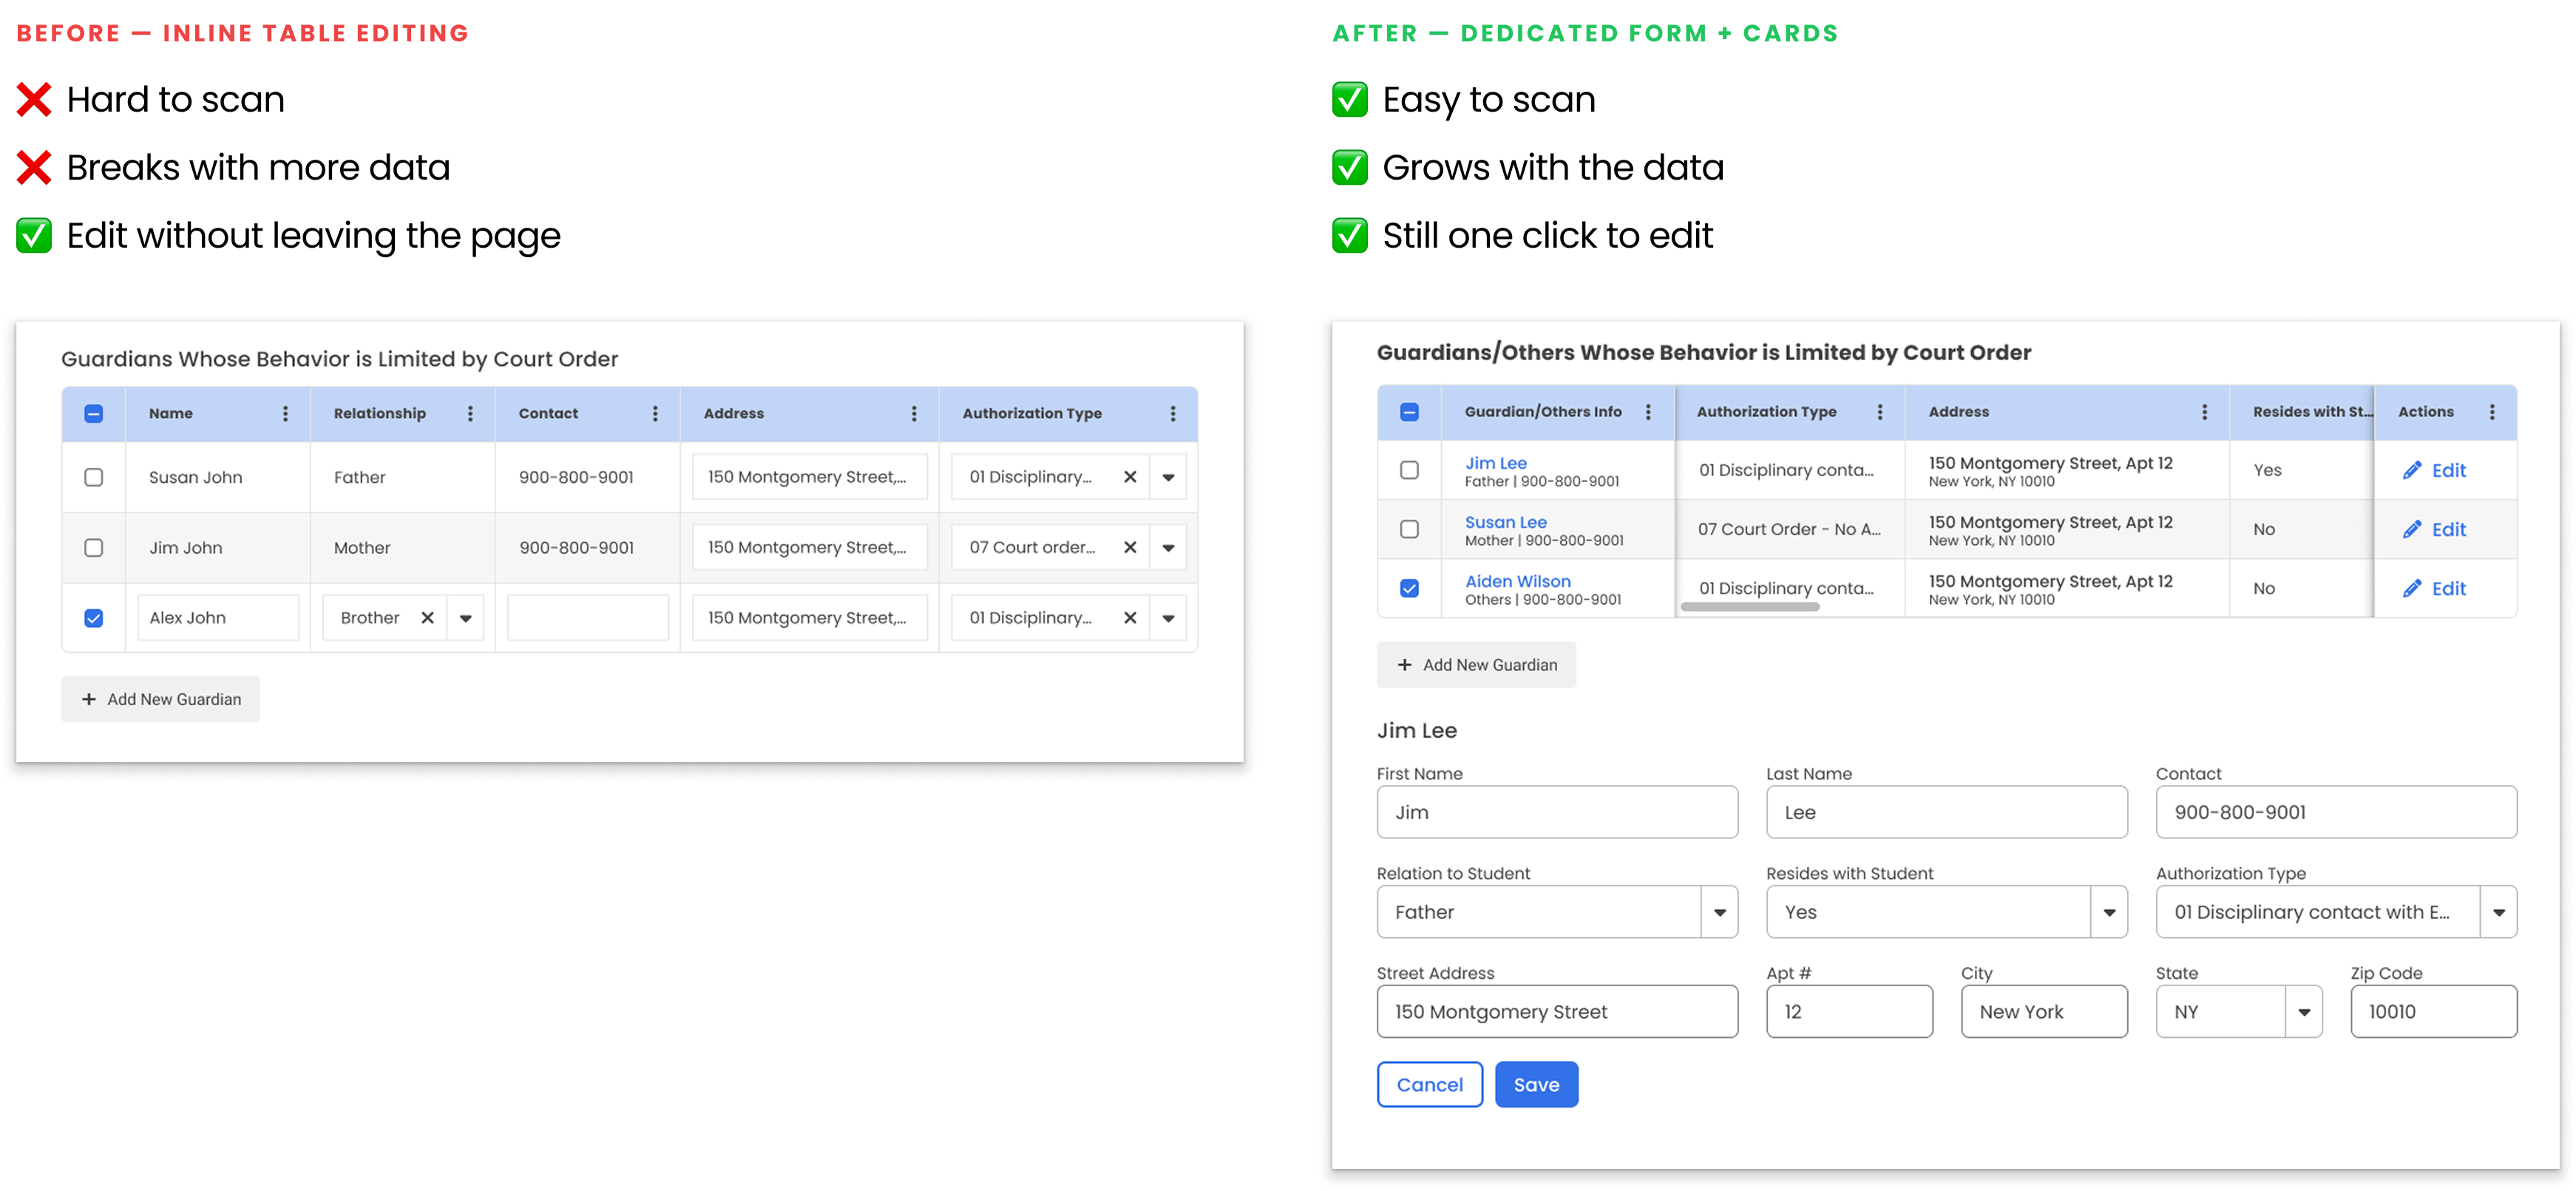Clear Jim John's court order selection with X

click(x=1130, y=547)
